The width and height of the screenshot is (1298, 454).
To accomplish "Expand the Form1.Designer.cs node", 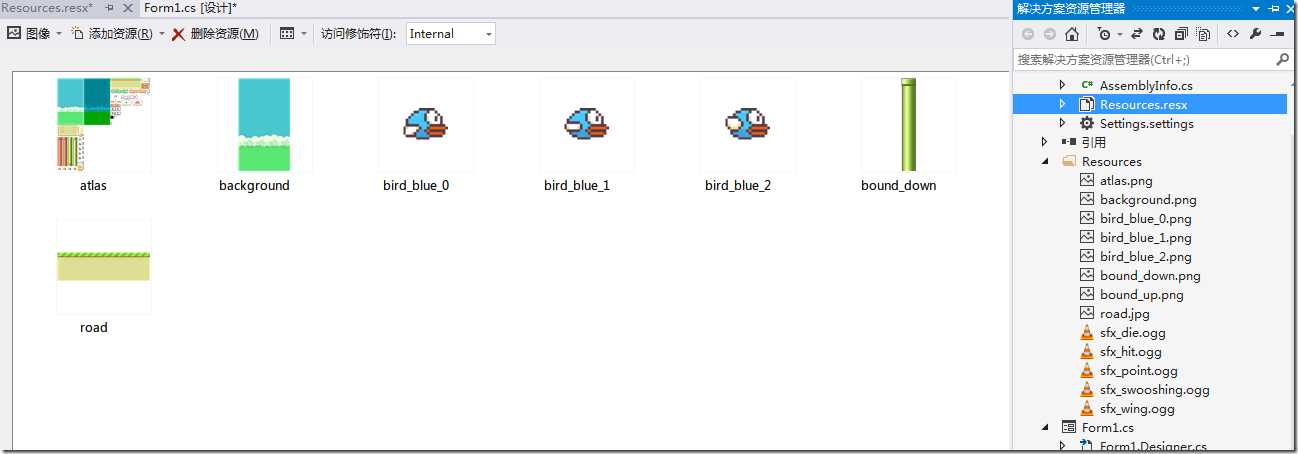I will click(1063, 446).
